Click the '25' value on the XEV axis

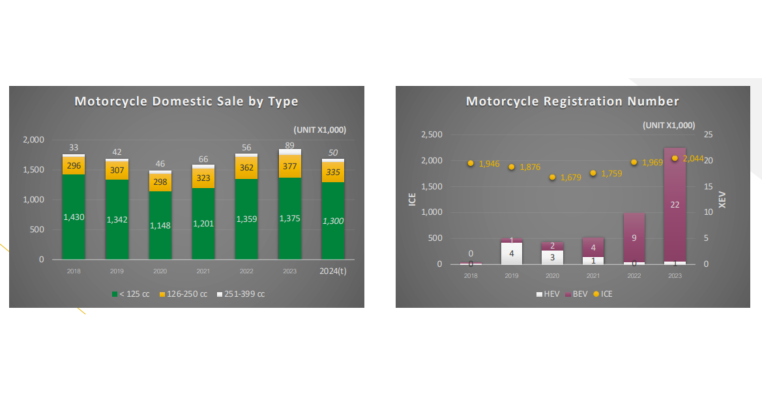tap(709, 135)
